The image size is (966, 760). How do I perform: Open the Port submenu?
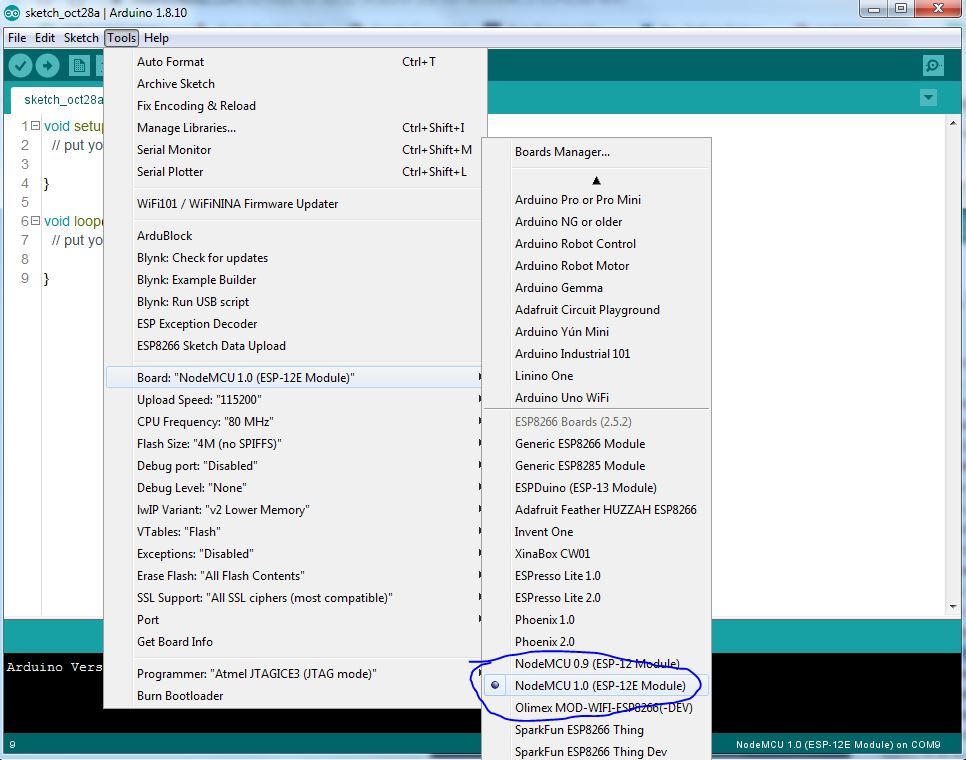294,620
